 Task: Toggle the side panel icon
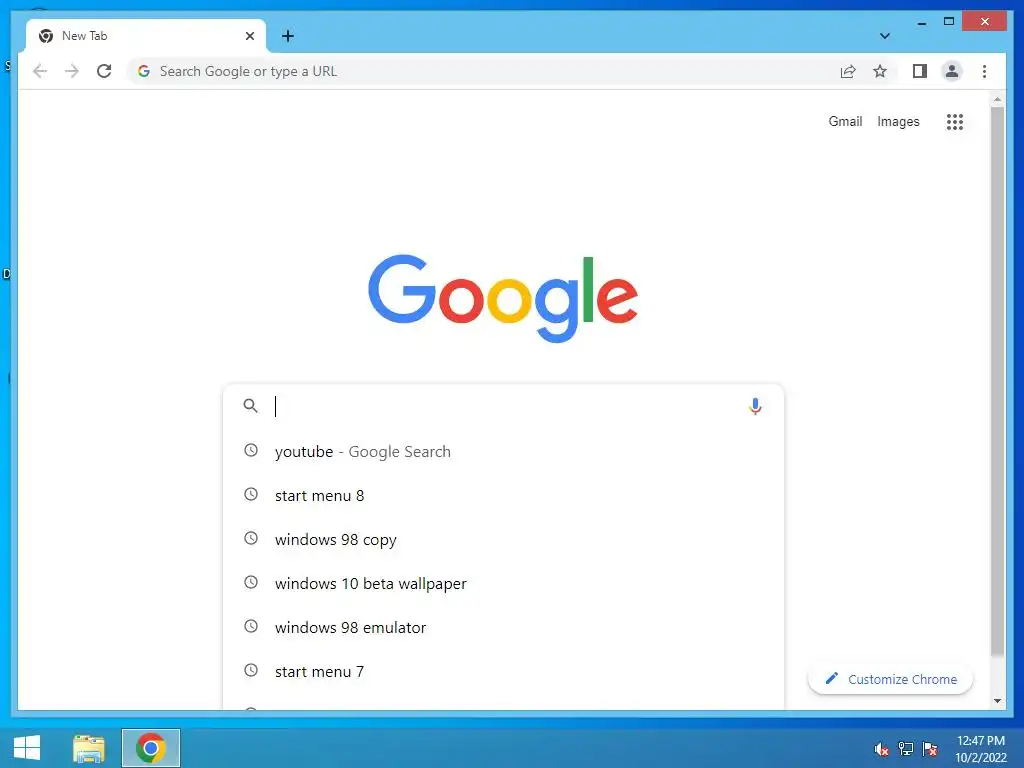click(920, 71)
